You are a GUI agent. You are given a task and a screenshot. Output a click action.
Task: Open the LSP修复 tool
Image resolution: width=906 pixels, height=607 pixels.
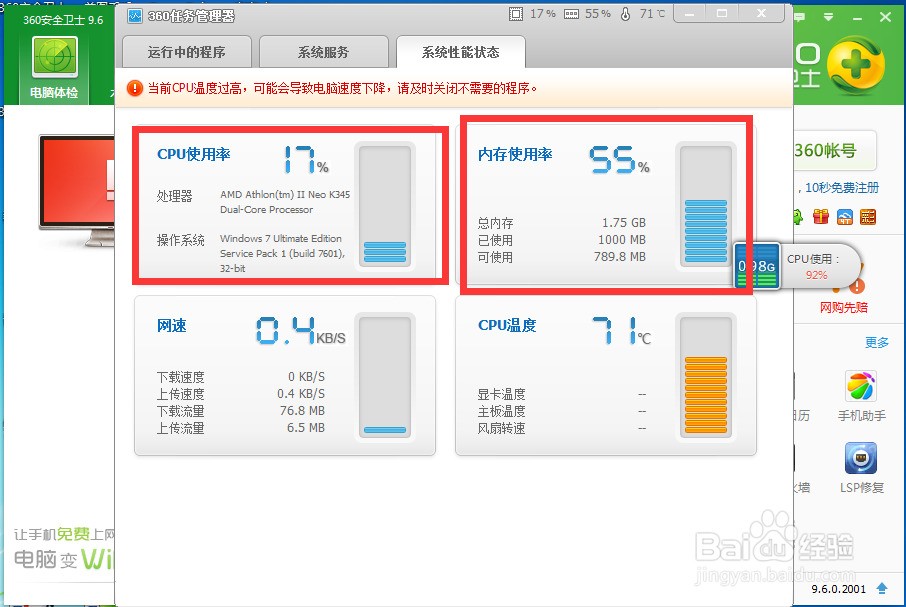pos(861,468)
